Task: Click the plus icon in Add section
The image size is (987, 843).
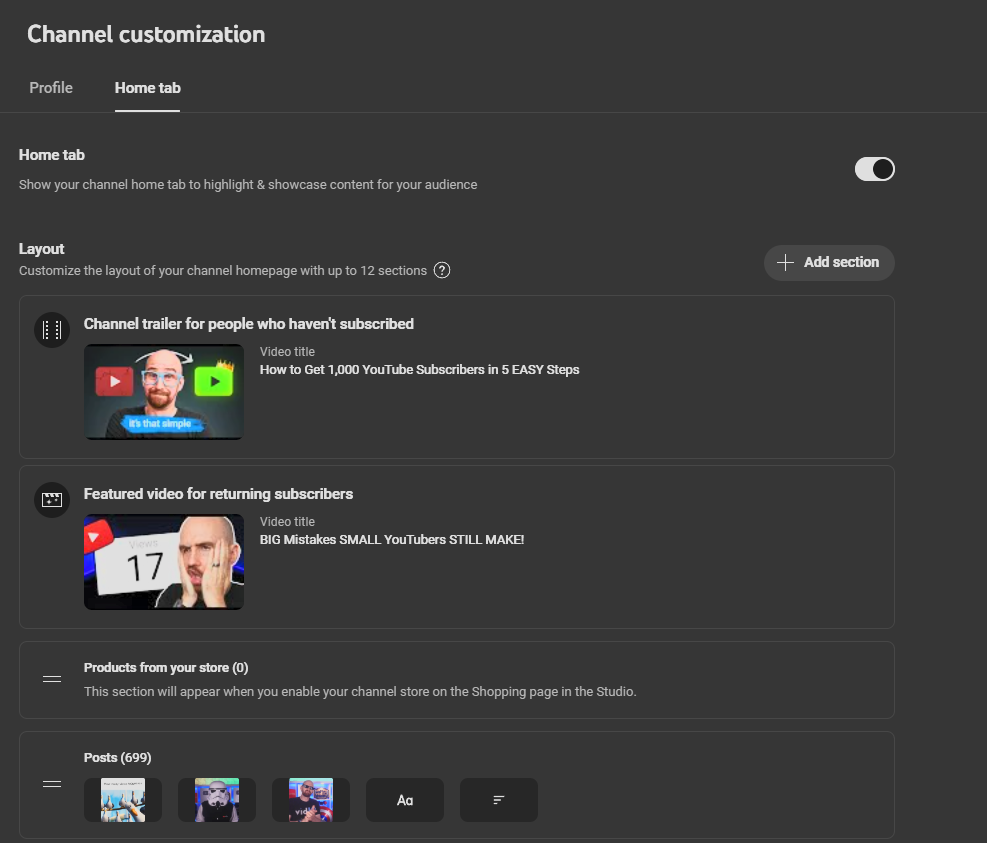Action: tap(785, 263)
